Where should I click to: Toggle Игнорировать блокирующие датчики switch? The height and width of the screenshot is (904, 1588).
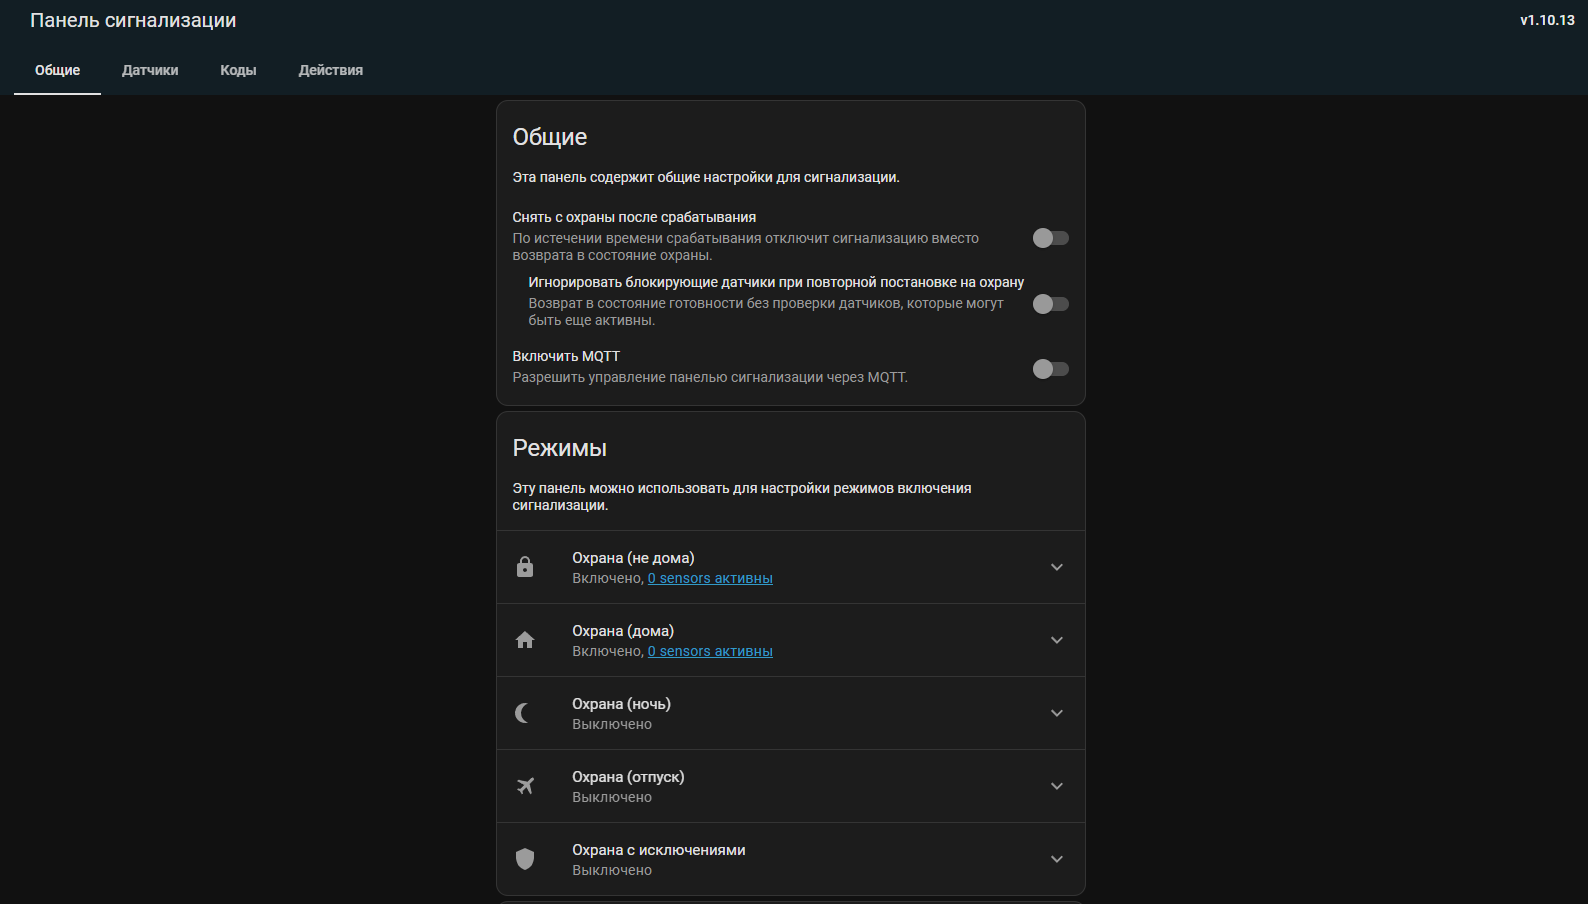[1051, 304]
